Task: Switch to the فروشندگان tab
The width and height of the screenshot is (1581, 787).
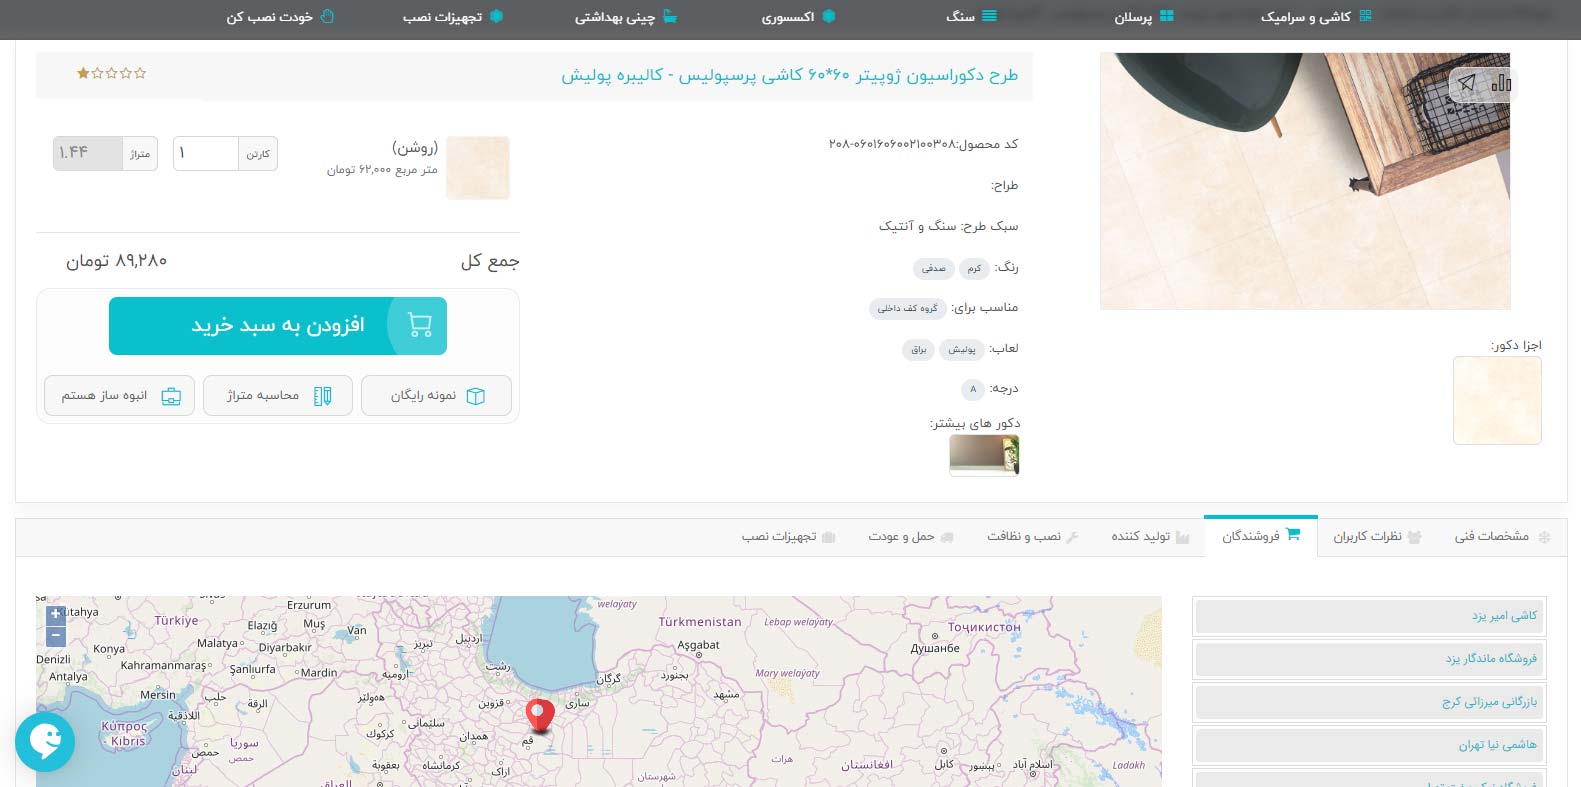Action: 1260,536
